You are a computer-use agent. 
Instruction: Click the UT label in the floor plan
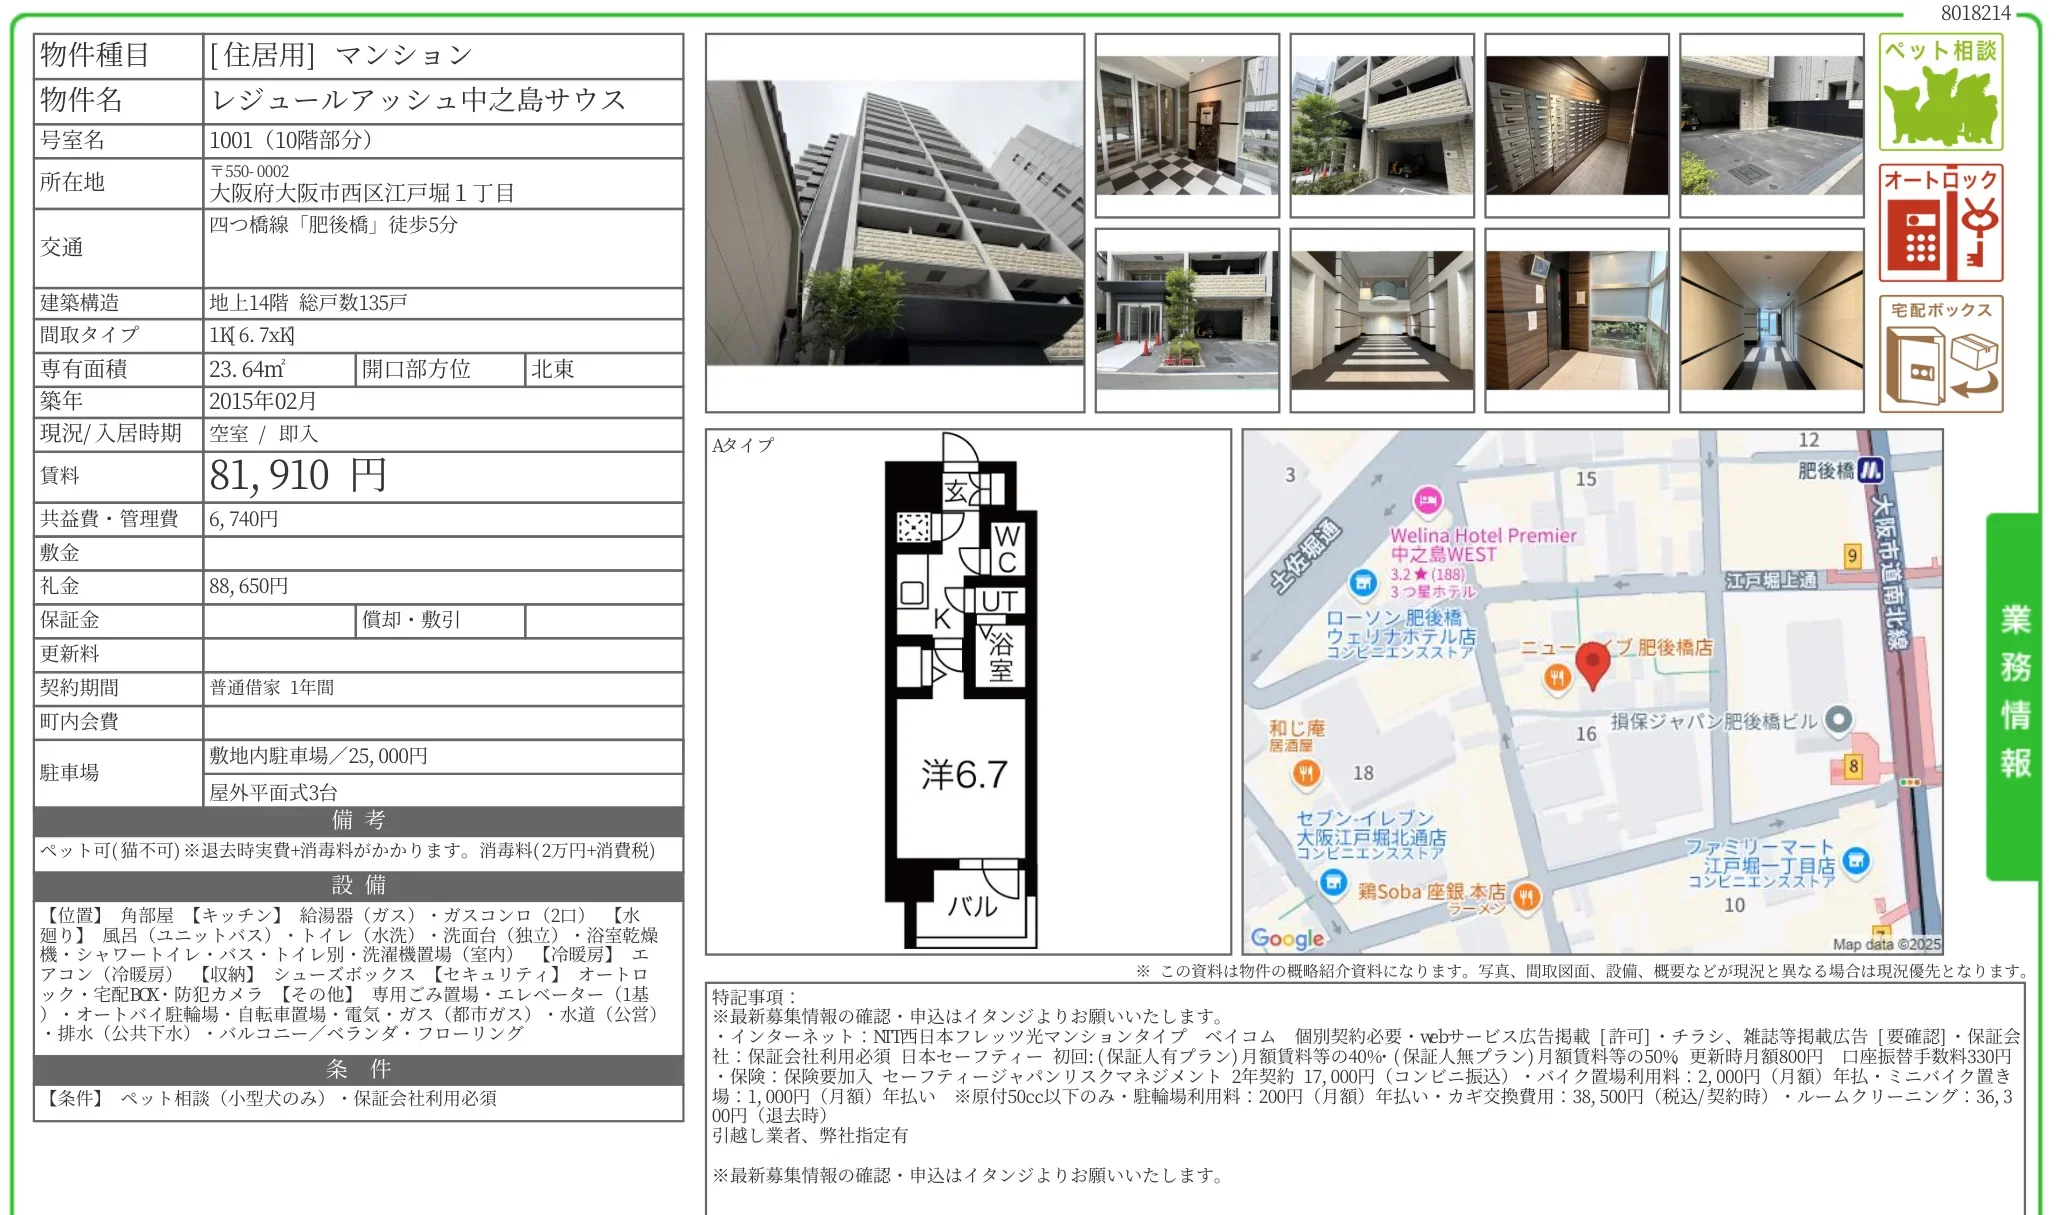[999, 601]
